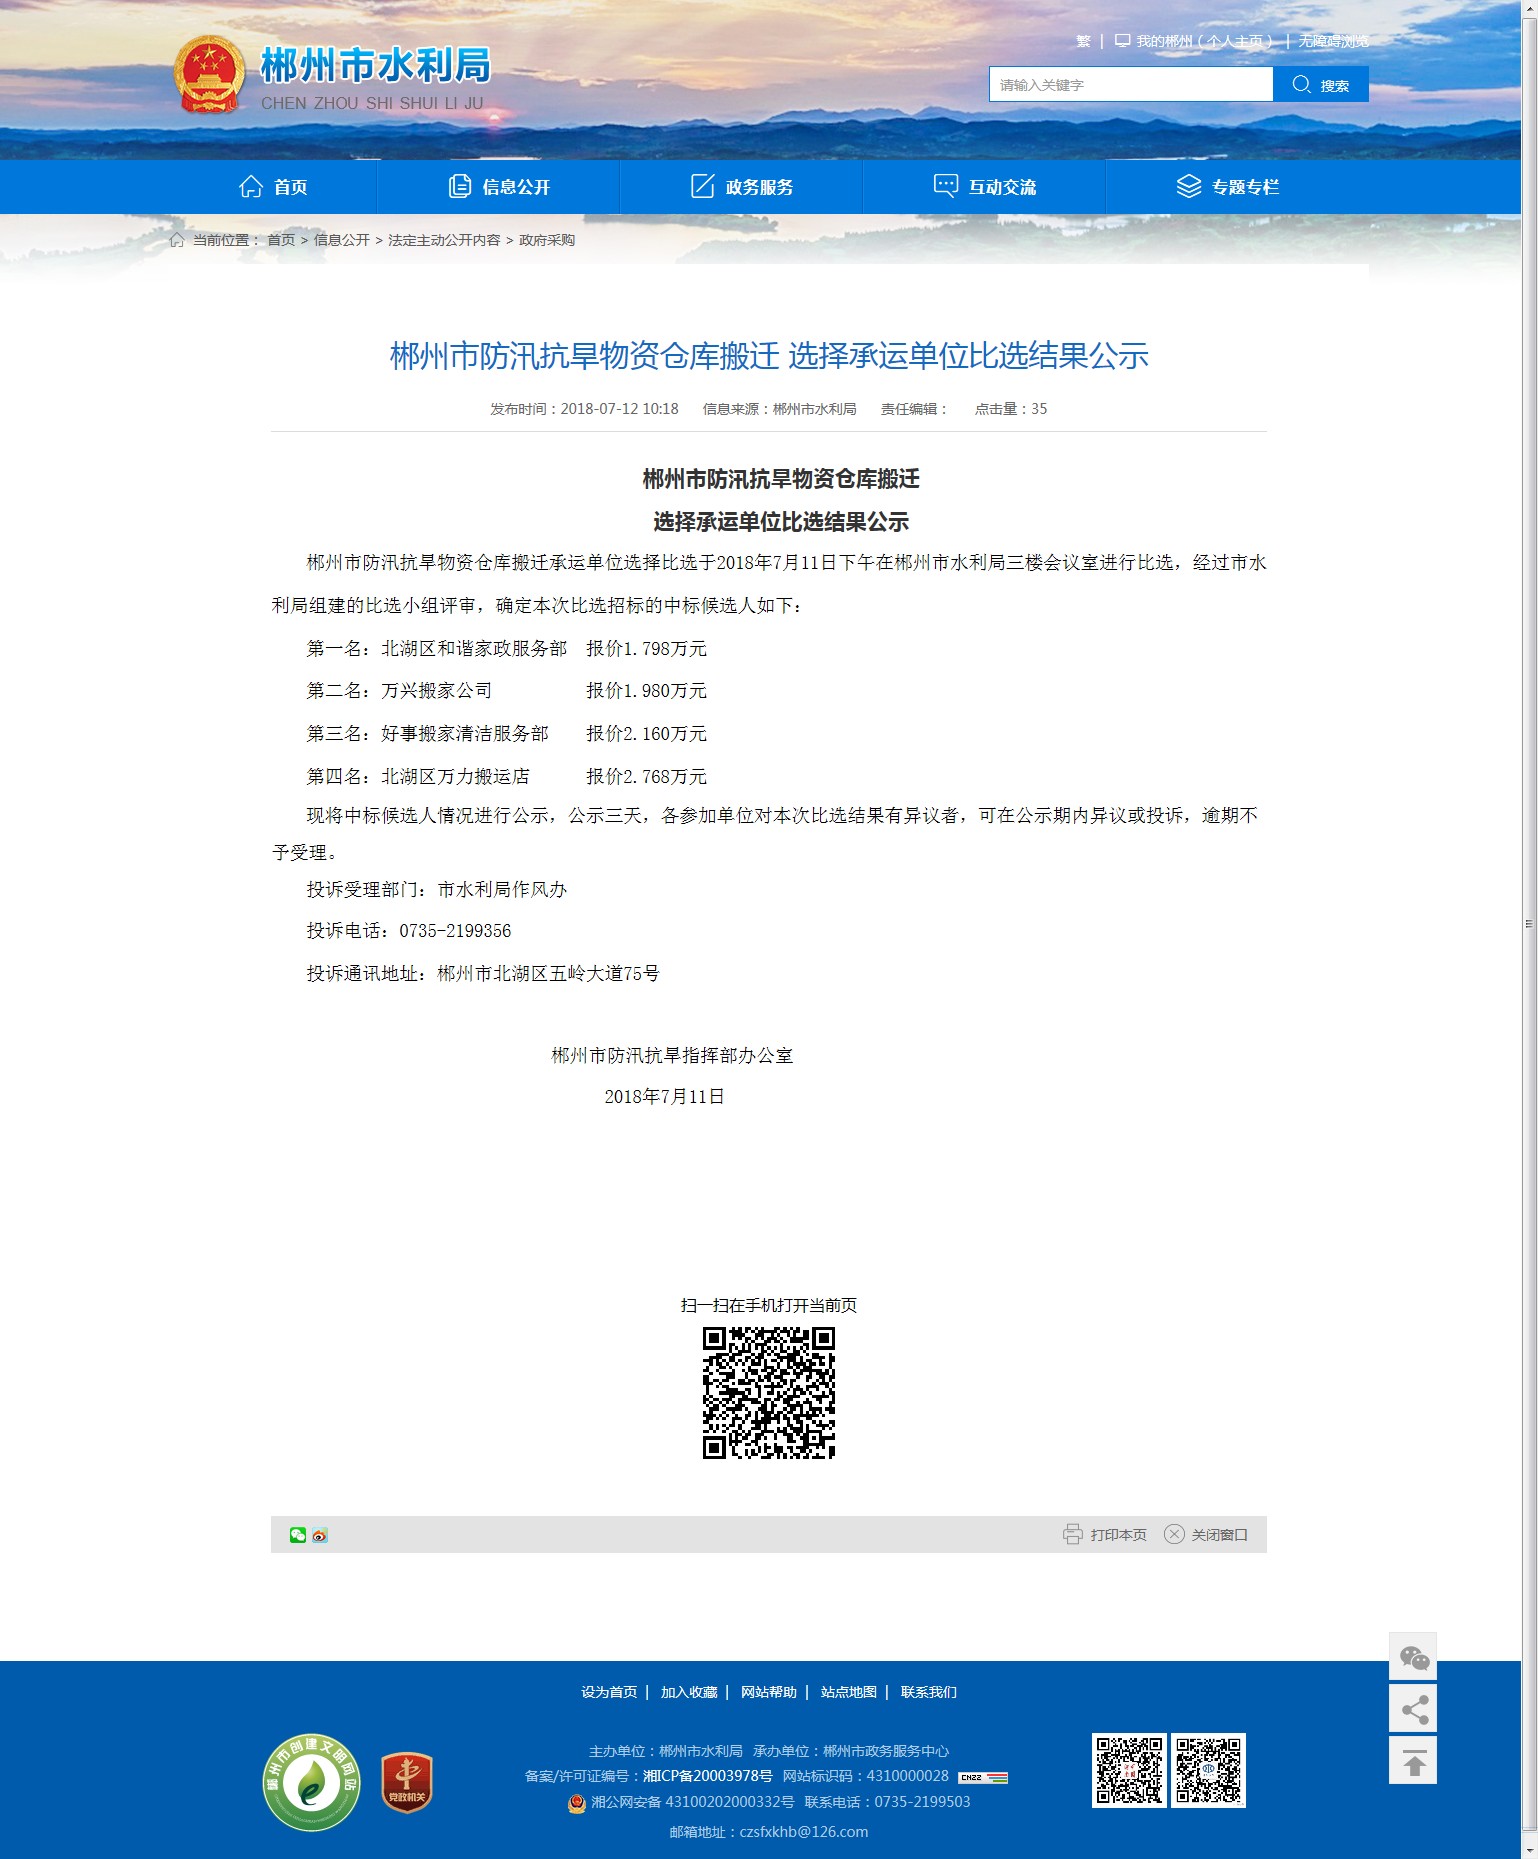
Task: Click the 郴州市水利局 site title banner
Action: coord(376,66)
